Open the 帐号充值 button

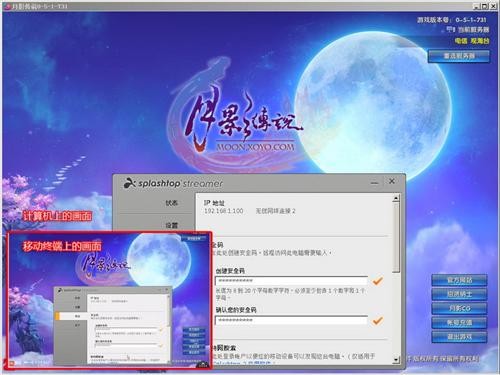[x=459, y=322]
